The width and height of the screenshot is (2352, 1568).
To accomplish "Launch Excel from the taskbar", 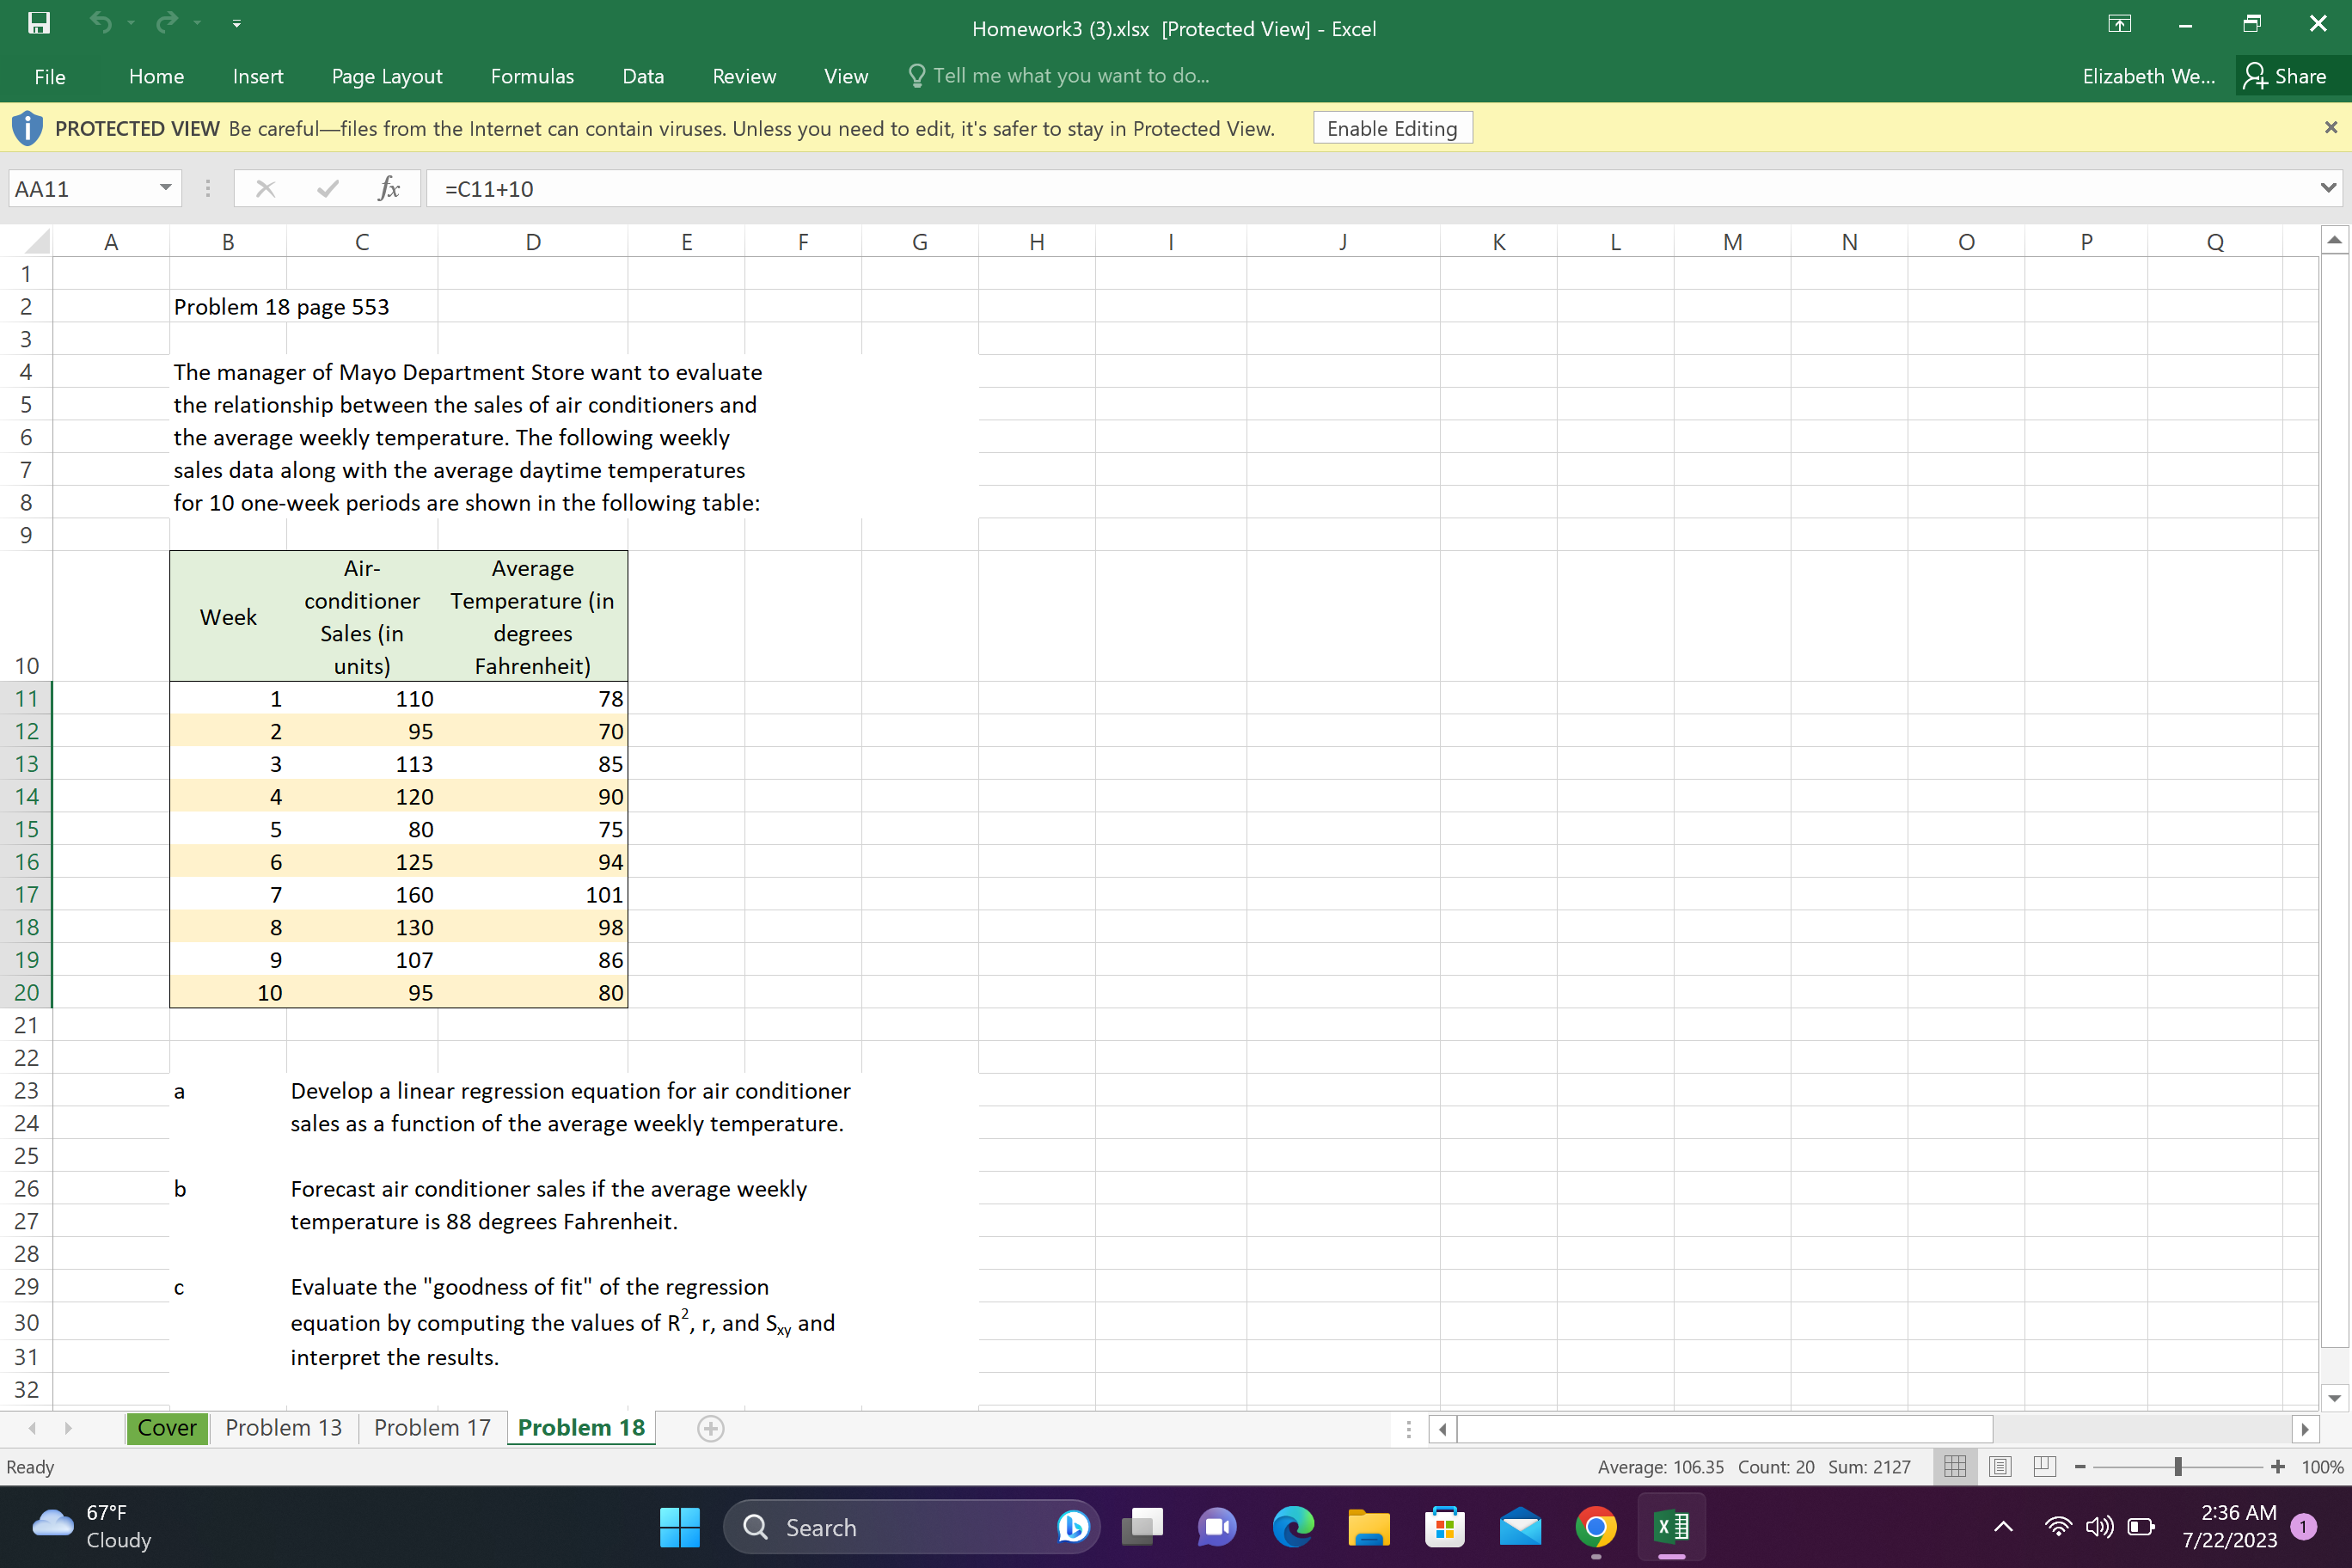I will pyautogui.click(x=1671, y=1527).
